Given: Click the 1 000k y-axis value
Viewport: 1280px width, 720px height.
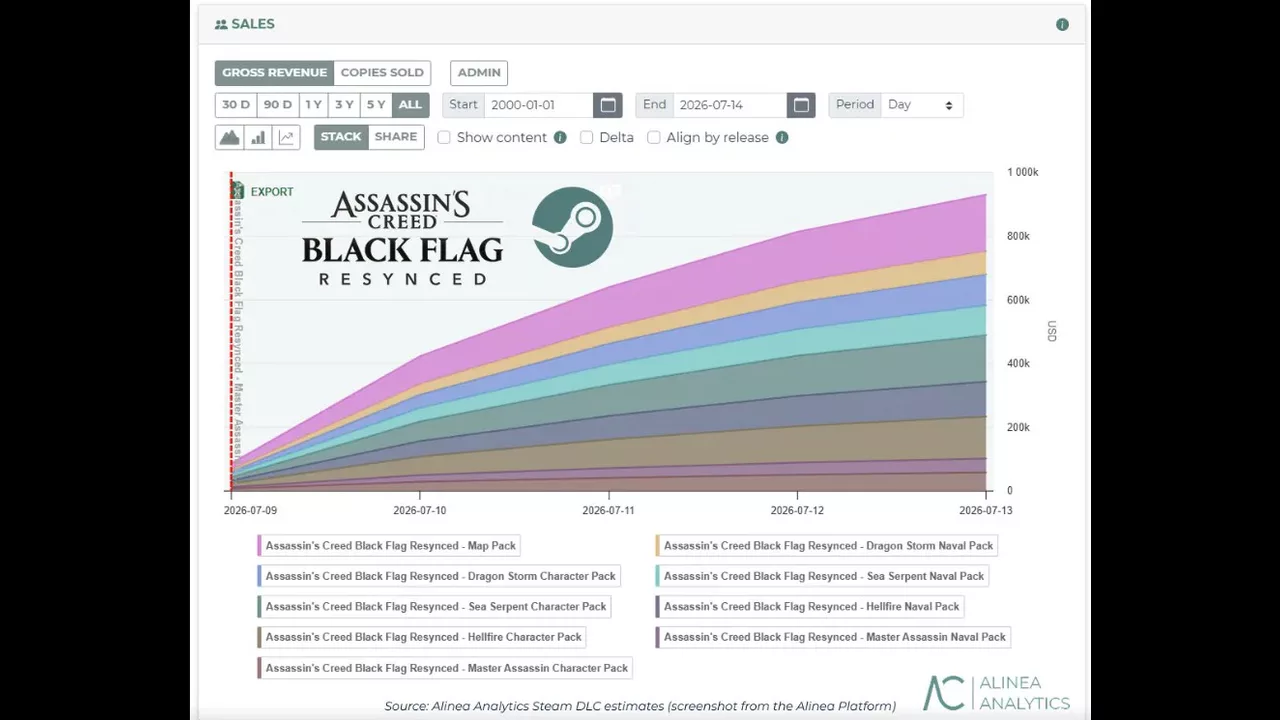Looking at the screenshot, I should pos(1023,172).
